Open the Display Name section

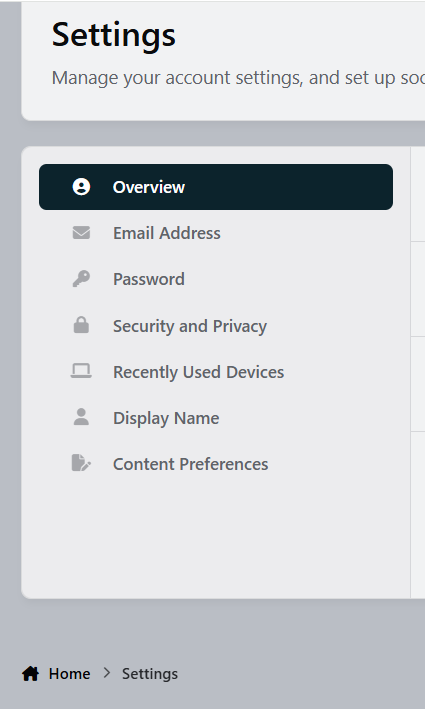click(216, 418)
